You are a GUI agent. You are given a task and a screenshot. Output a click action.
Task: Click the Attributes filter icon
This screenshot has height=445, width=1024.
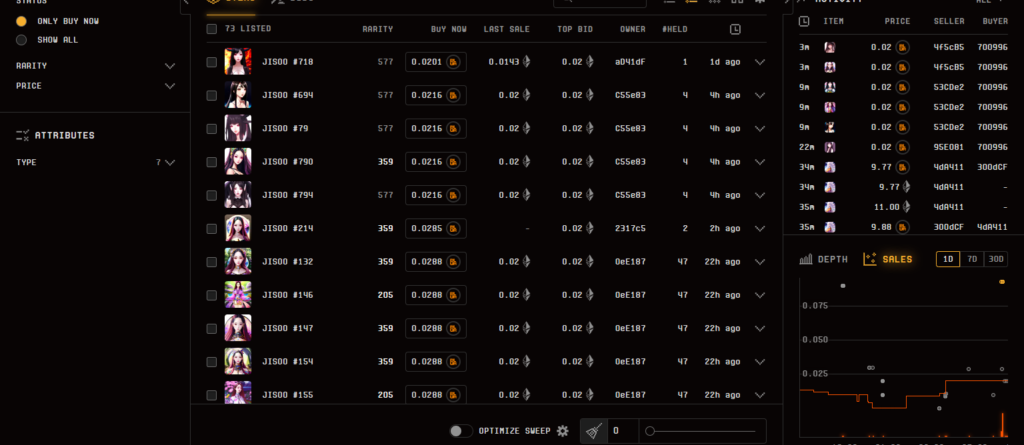pos(23,135)
